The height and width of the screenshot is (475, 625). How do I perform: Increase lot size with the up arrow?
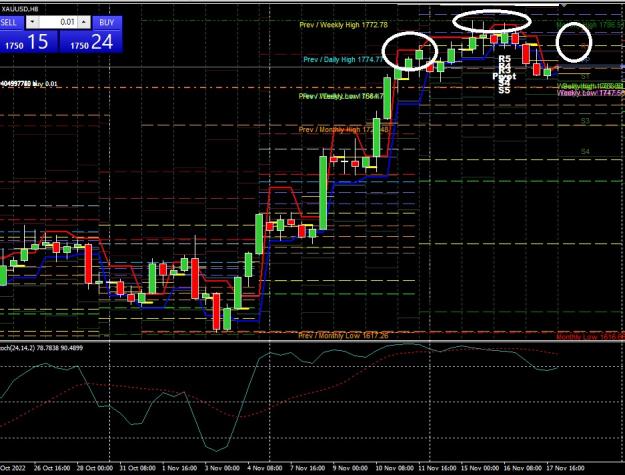(84, 22)
